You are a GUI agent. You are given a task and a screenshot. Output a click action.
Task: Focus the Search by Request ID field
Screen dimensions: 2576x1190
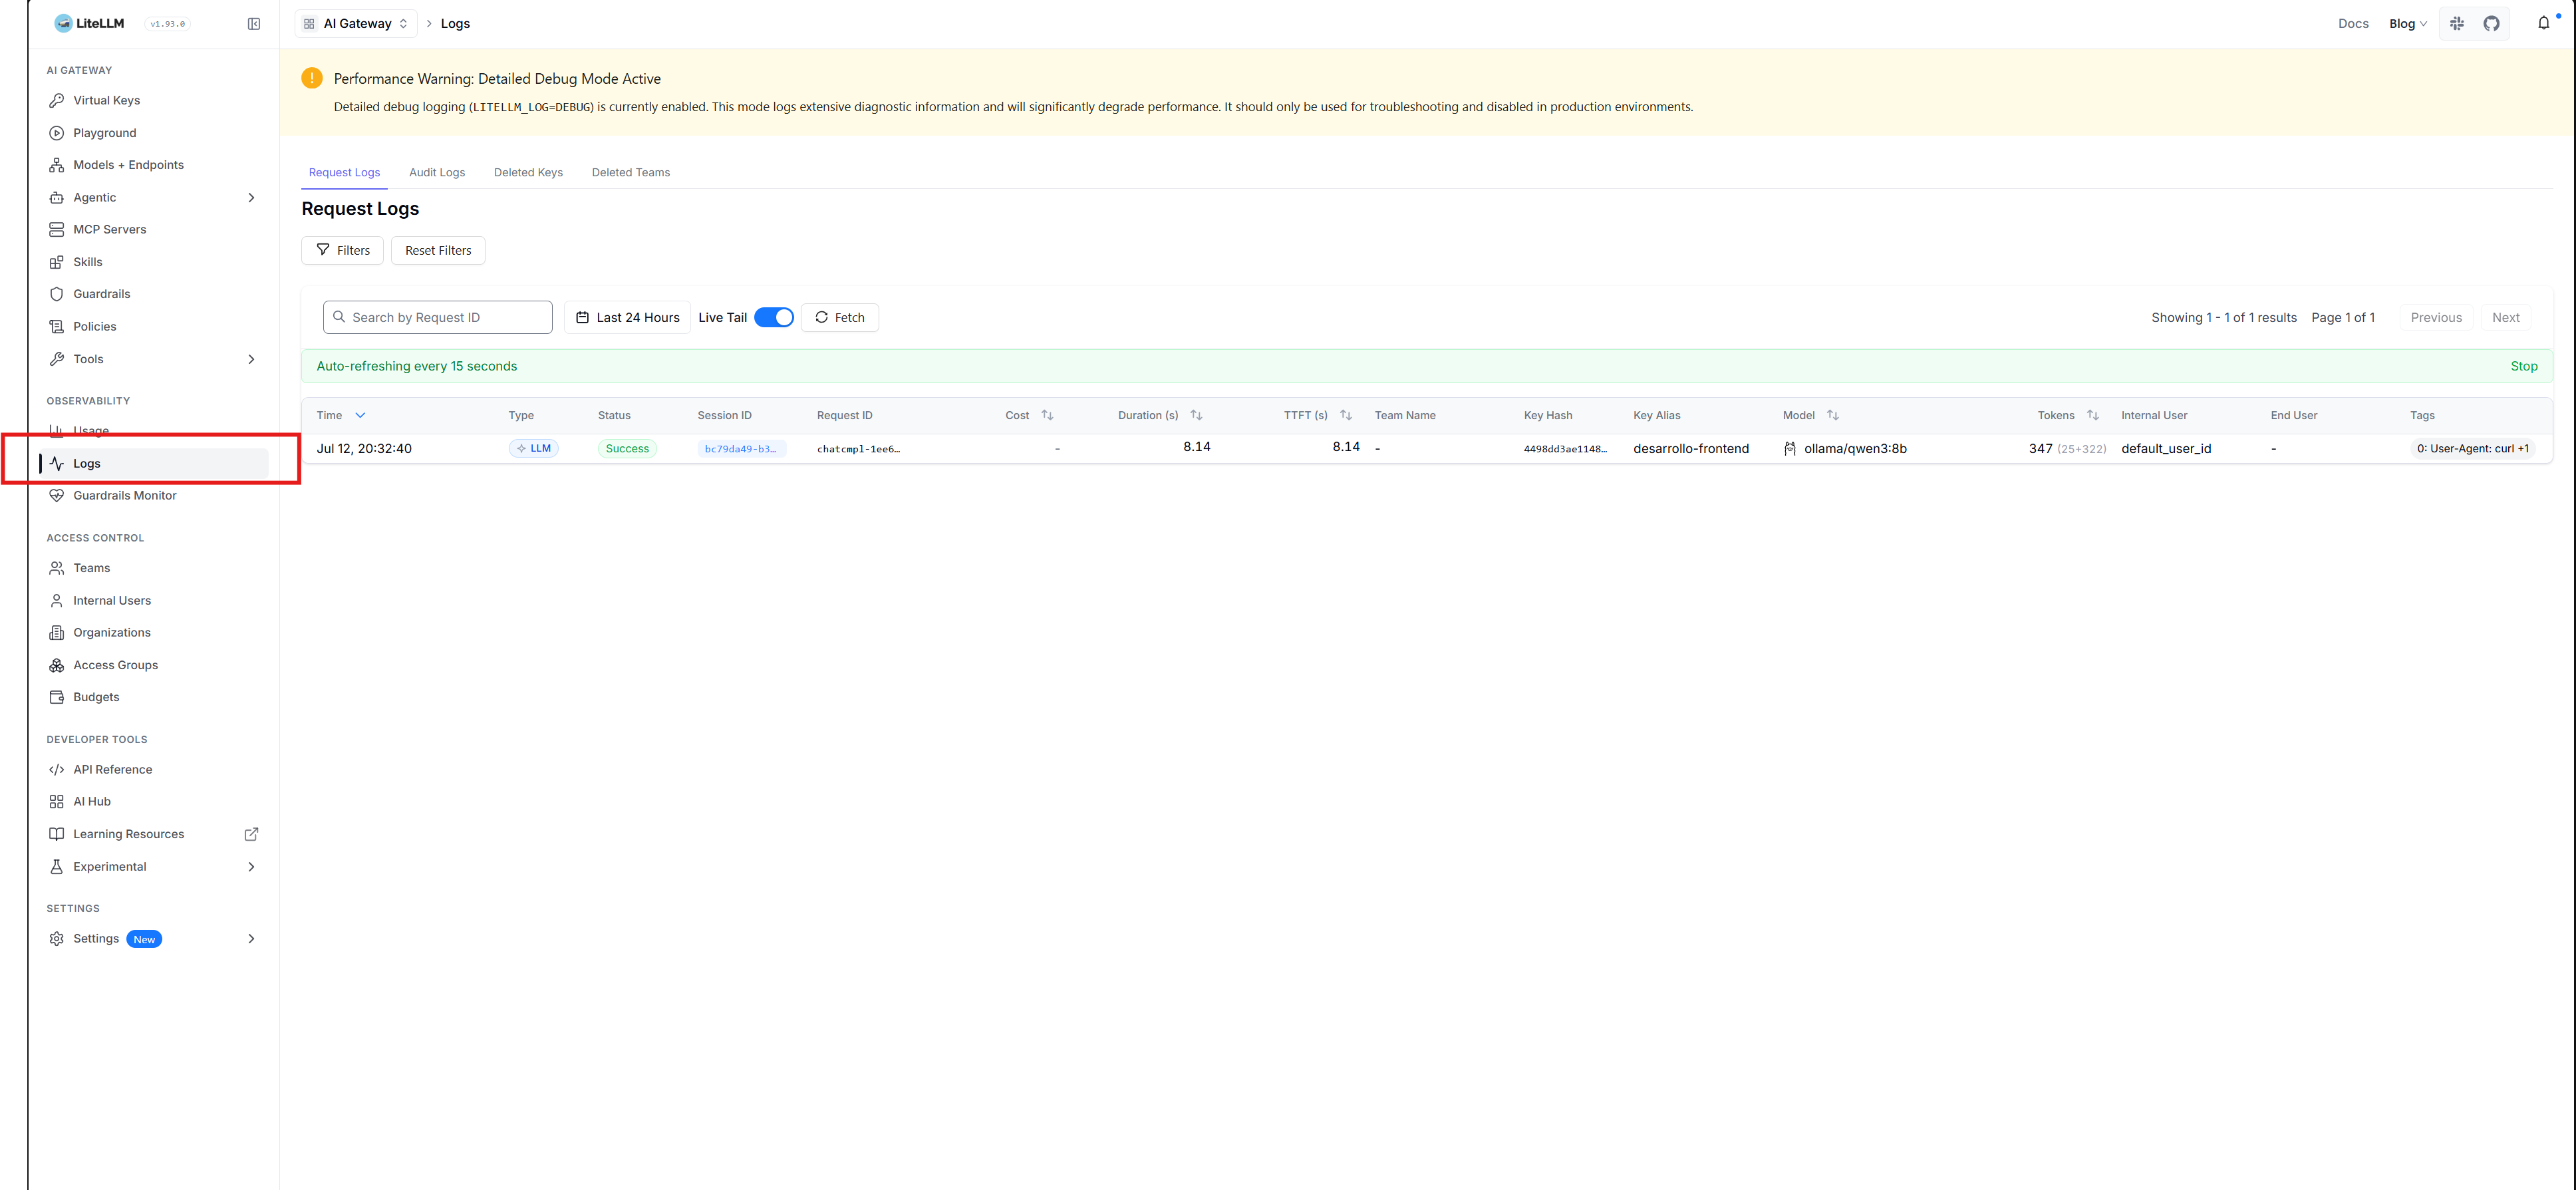click(438, 318)
